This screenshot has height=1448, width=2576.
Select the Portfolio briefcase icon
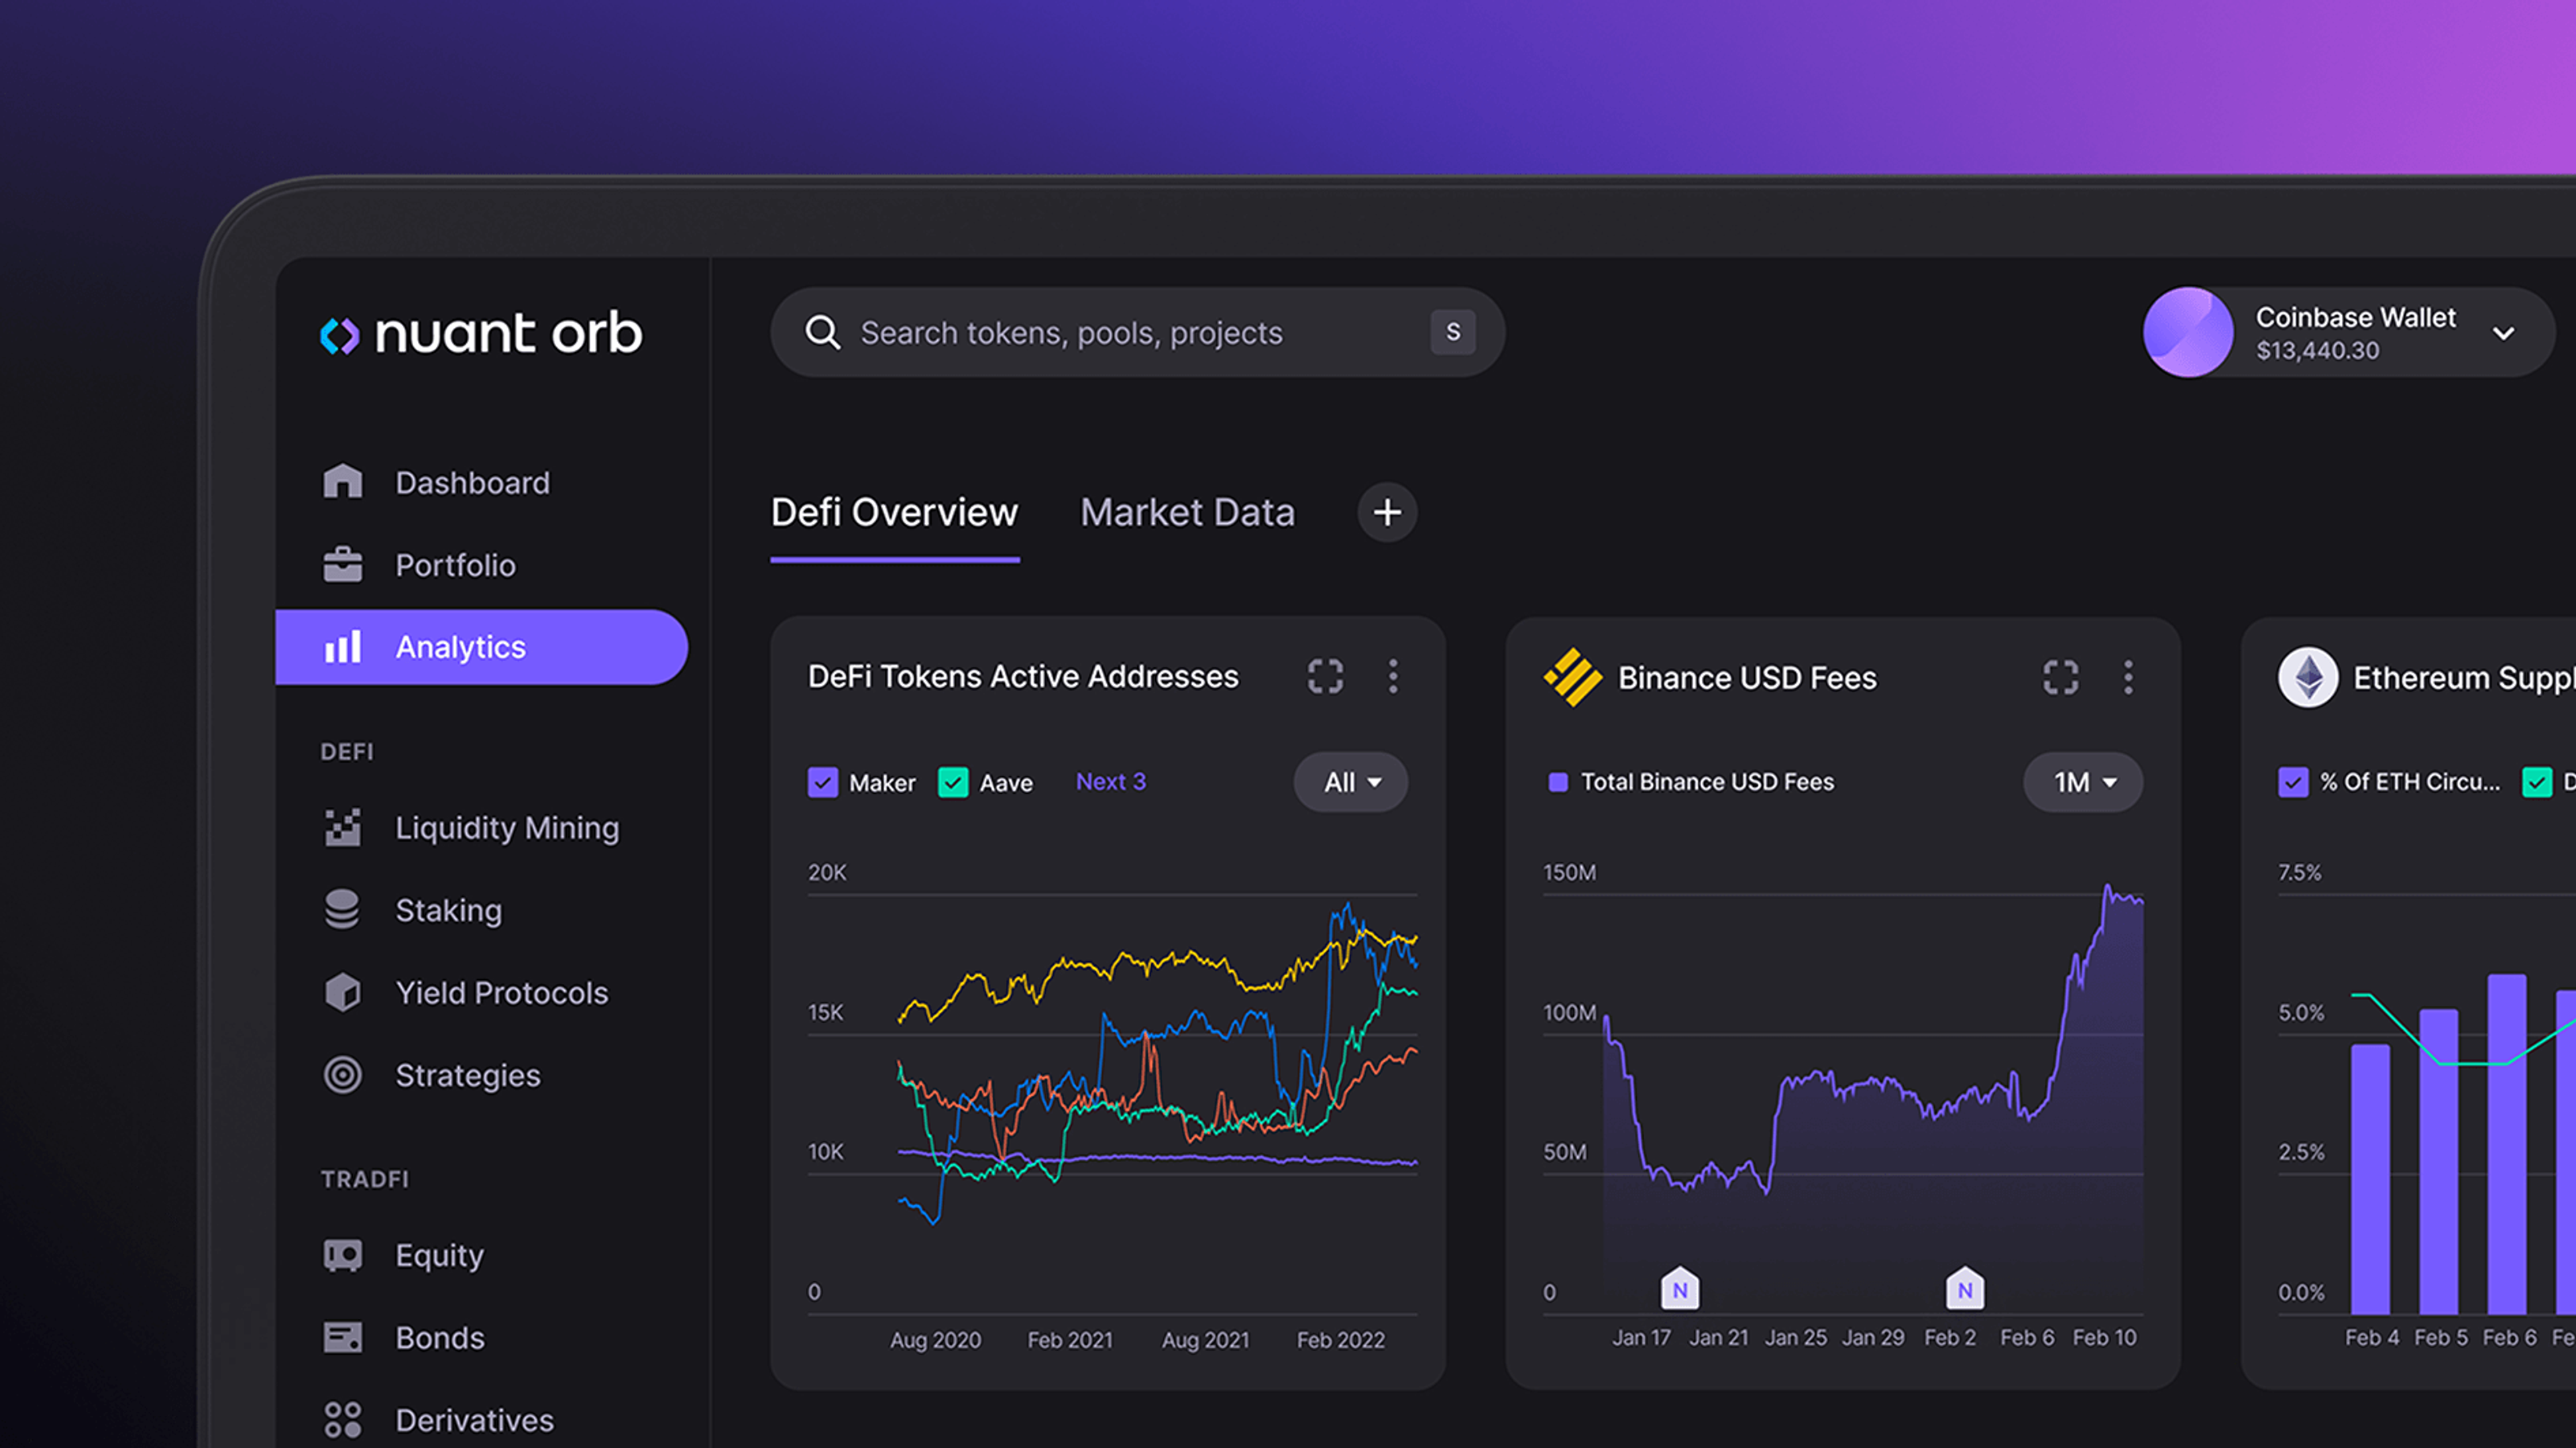[x=343, y=564]
